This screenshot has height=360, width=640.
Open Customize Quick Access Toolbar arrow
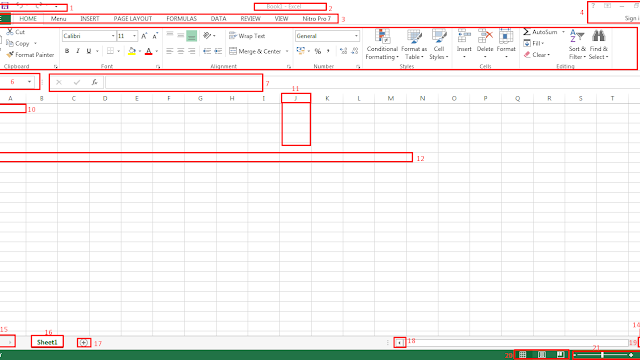pyautogui.click(x=56, y=7)
